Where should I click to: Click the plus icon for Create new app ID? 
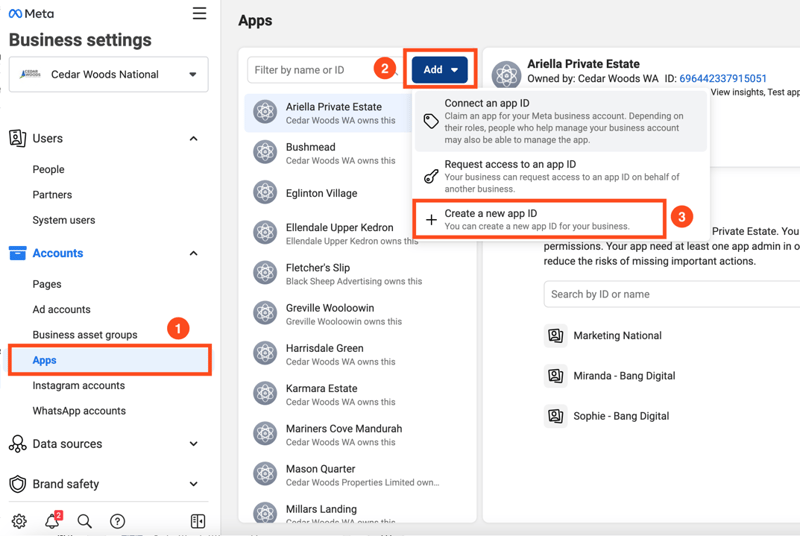pyautogui.click(x=431, y=220)
